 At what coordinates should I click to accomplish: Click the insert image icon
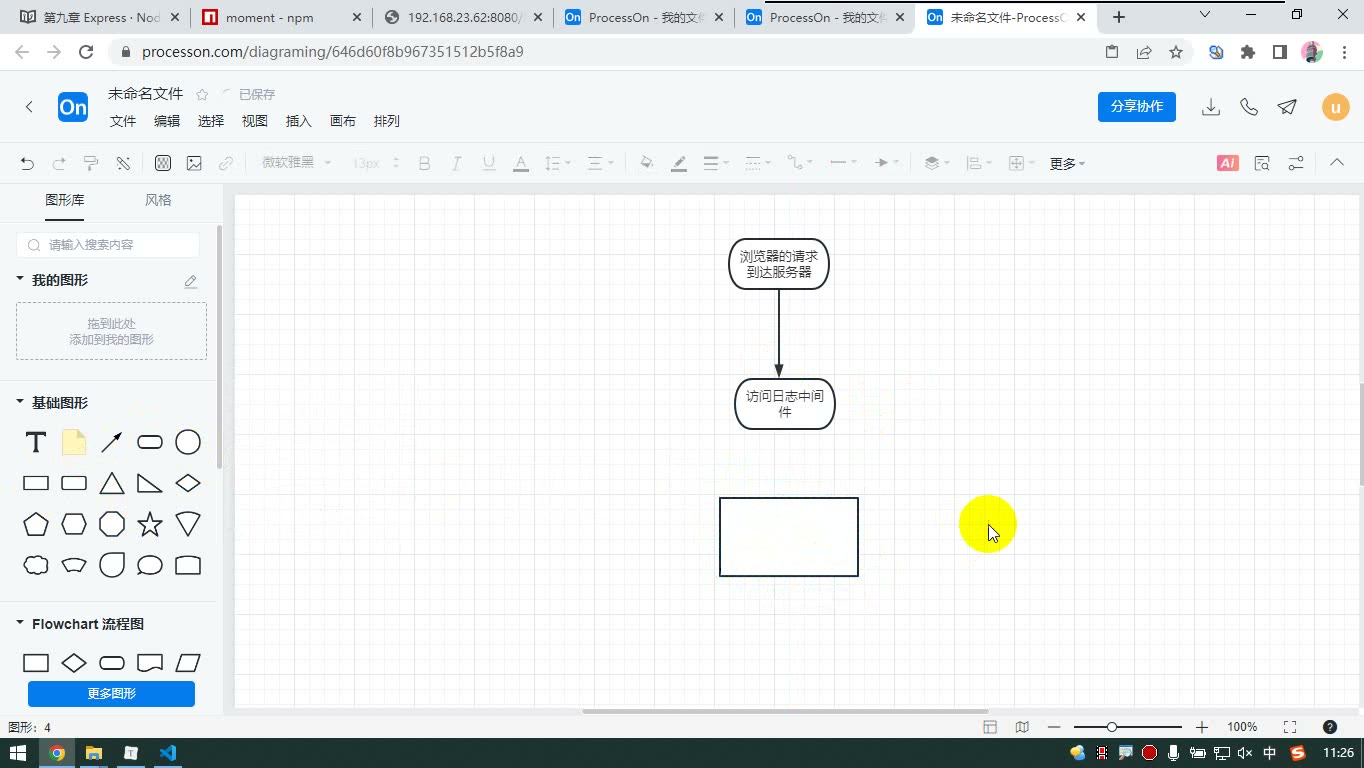pyautogui.click(x=194, y=163)
